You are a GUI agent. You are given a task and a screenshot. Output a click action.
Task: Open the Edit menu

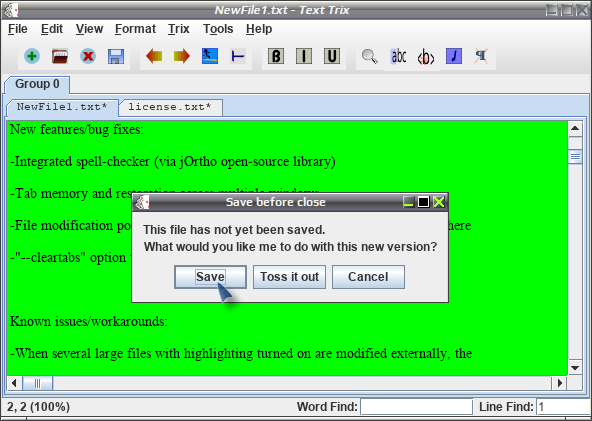tap(52, 29)
